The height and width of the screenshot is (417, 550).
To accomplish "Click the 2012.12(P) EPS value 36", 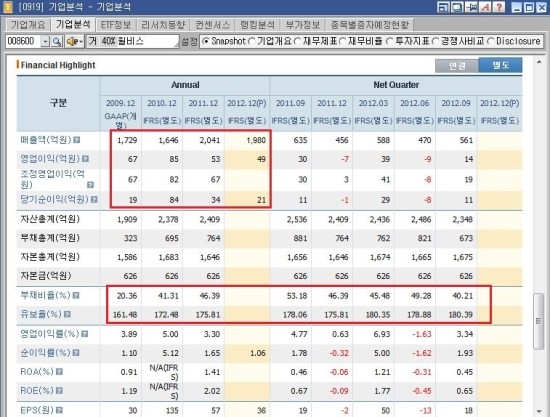I will pyautogui.click(x=261, y=410).
